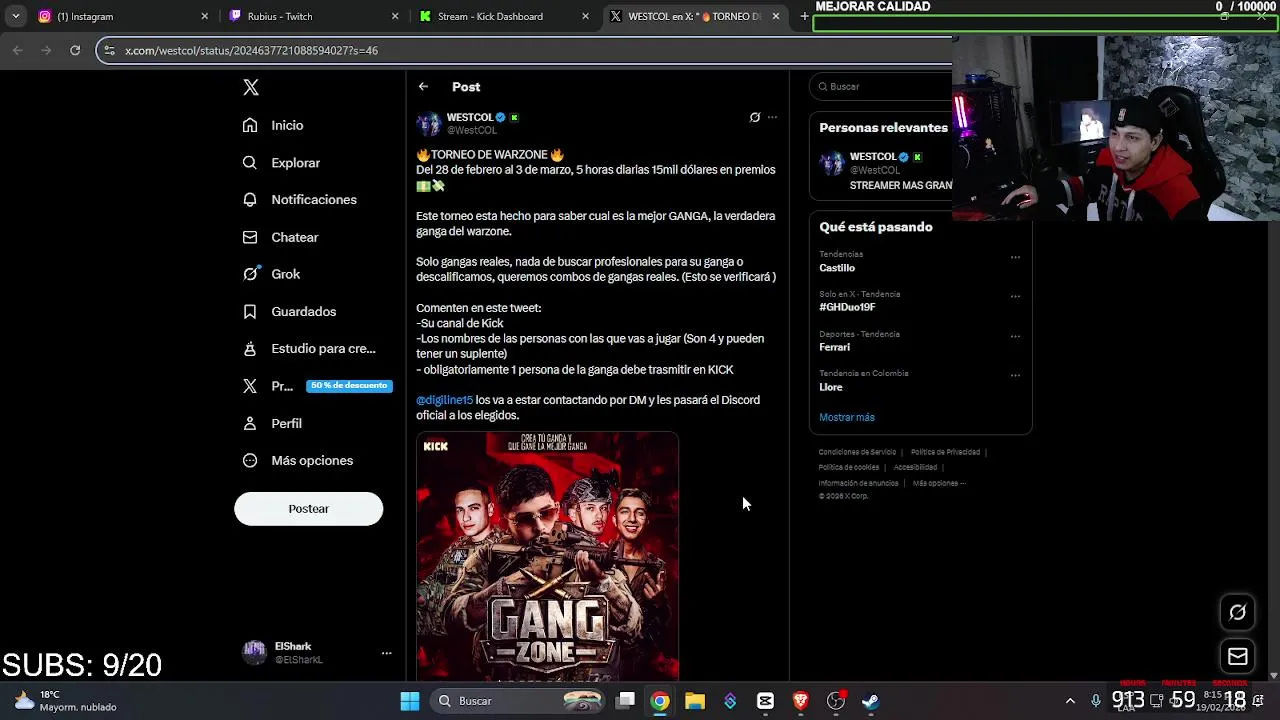The image size is (1280, 720).
Task: Open Steam from the taskbar
Action: coord(871,701)
